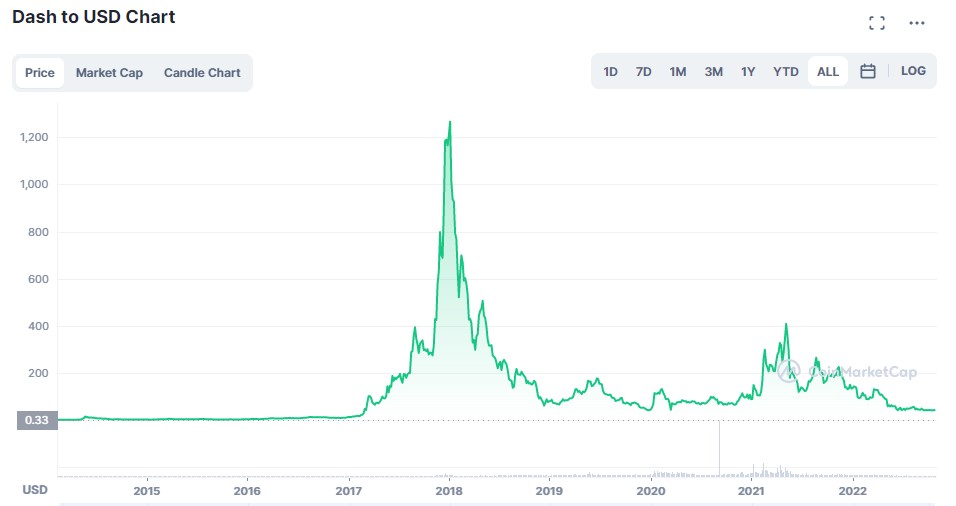Set chart range to 7D

[x=643, y=71]
